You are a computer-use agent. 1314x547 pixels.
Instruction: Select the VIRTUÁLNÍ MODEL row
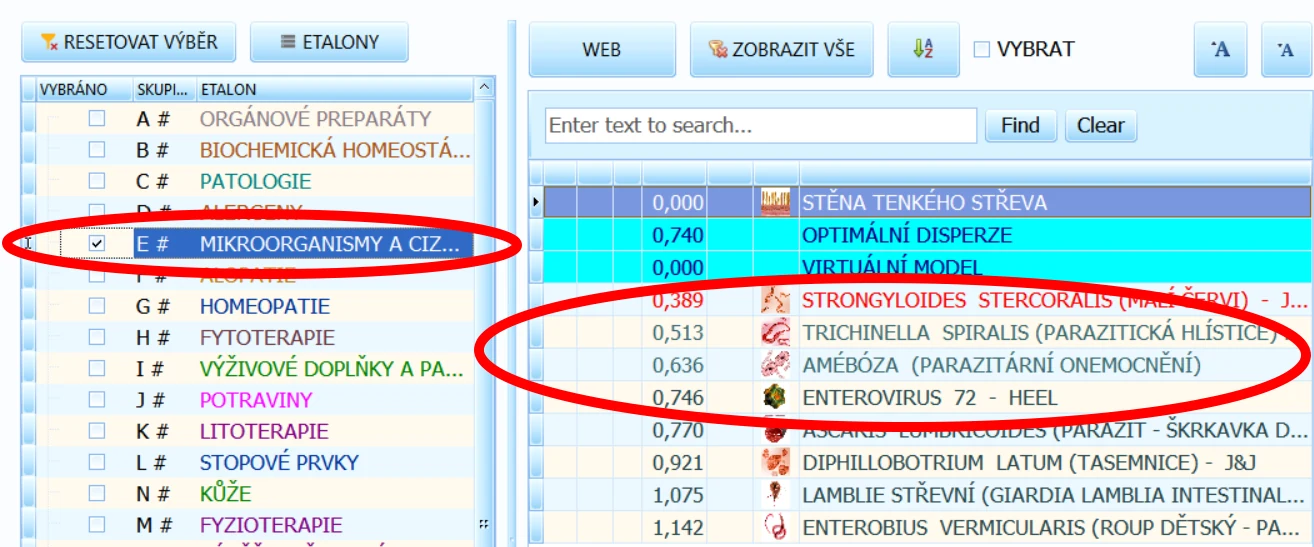[920, 268]
